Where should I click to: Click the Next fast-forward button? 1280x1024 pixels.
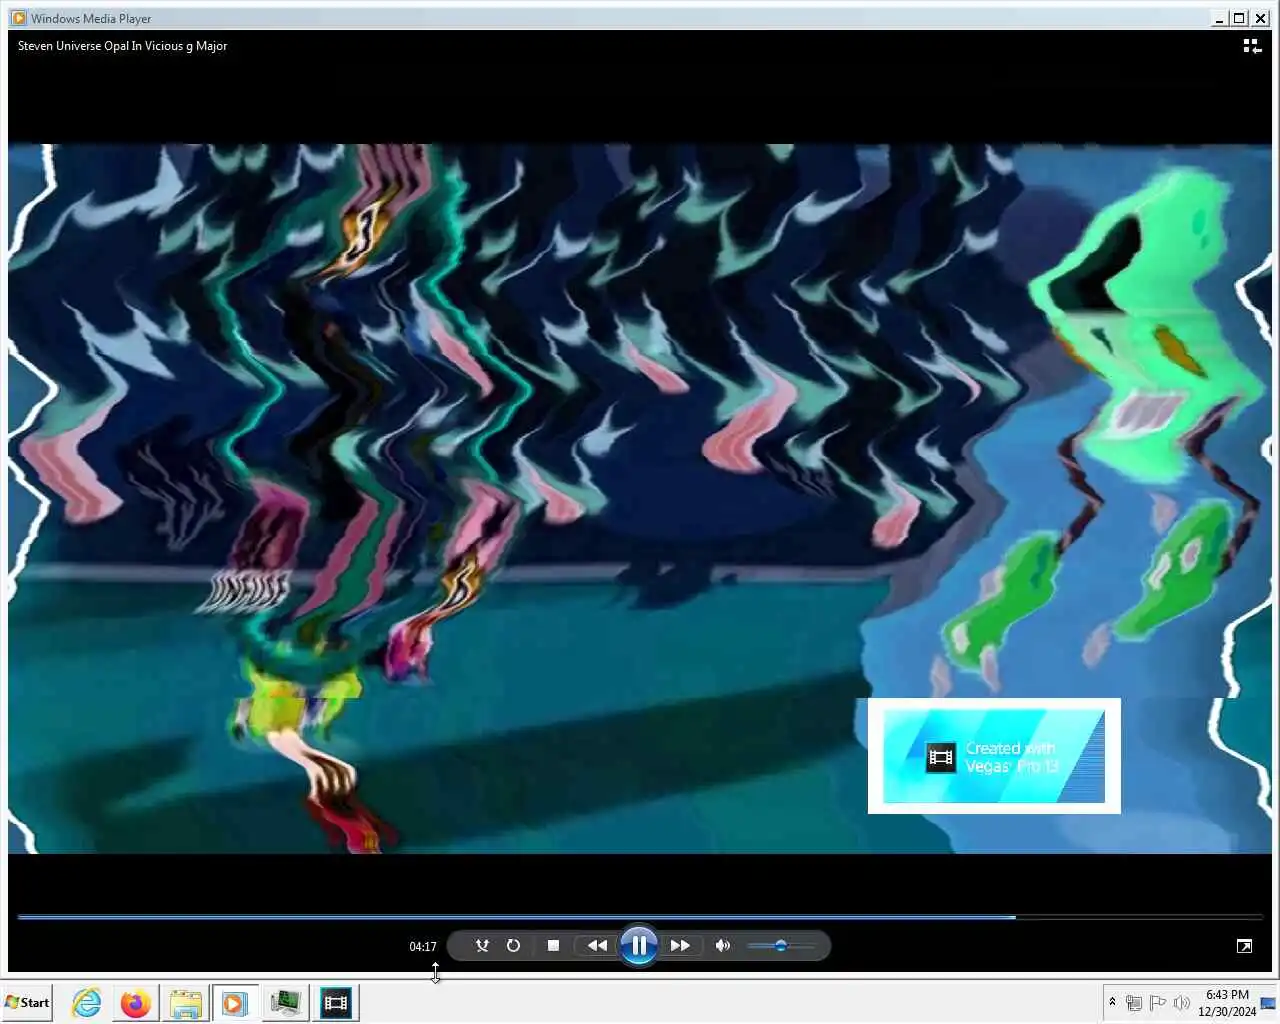pos(680,945)
